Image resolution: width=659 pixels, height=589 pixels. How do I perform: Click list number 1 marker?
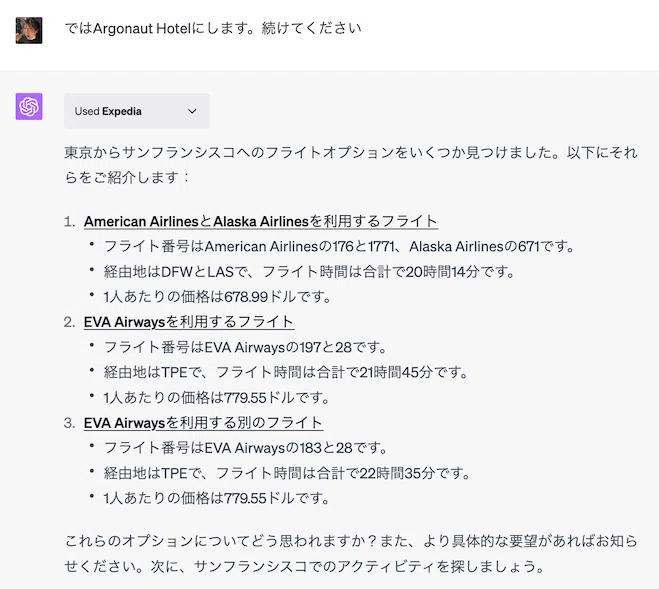69,222
